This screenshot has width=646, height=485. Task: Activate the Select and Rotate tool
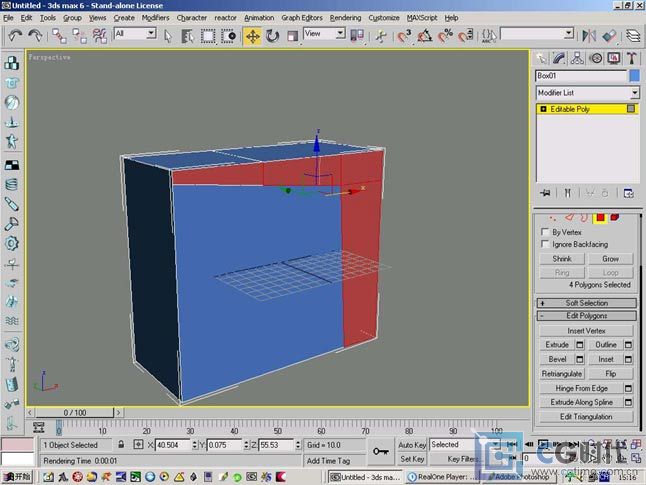tap(272, 36)
